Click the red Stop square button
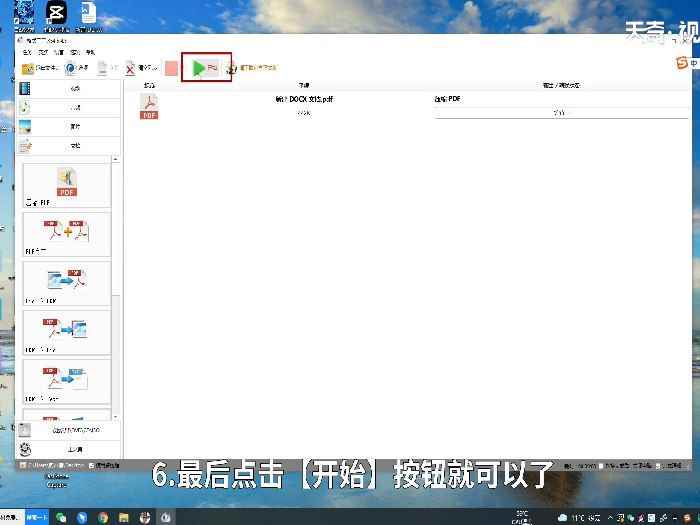Image resolution: width=700 pixels, height=525 pixels. [171, 68]
